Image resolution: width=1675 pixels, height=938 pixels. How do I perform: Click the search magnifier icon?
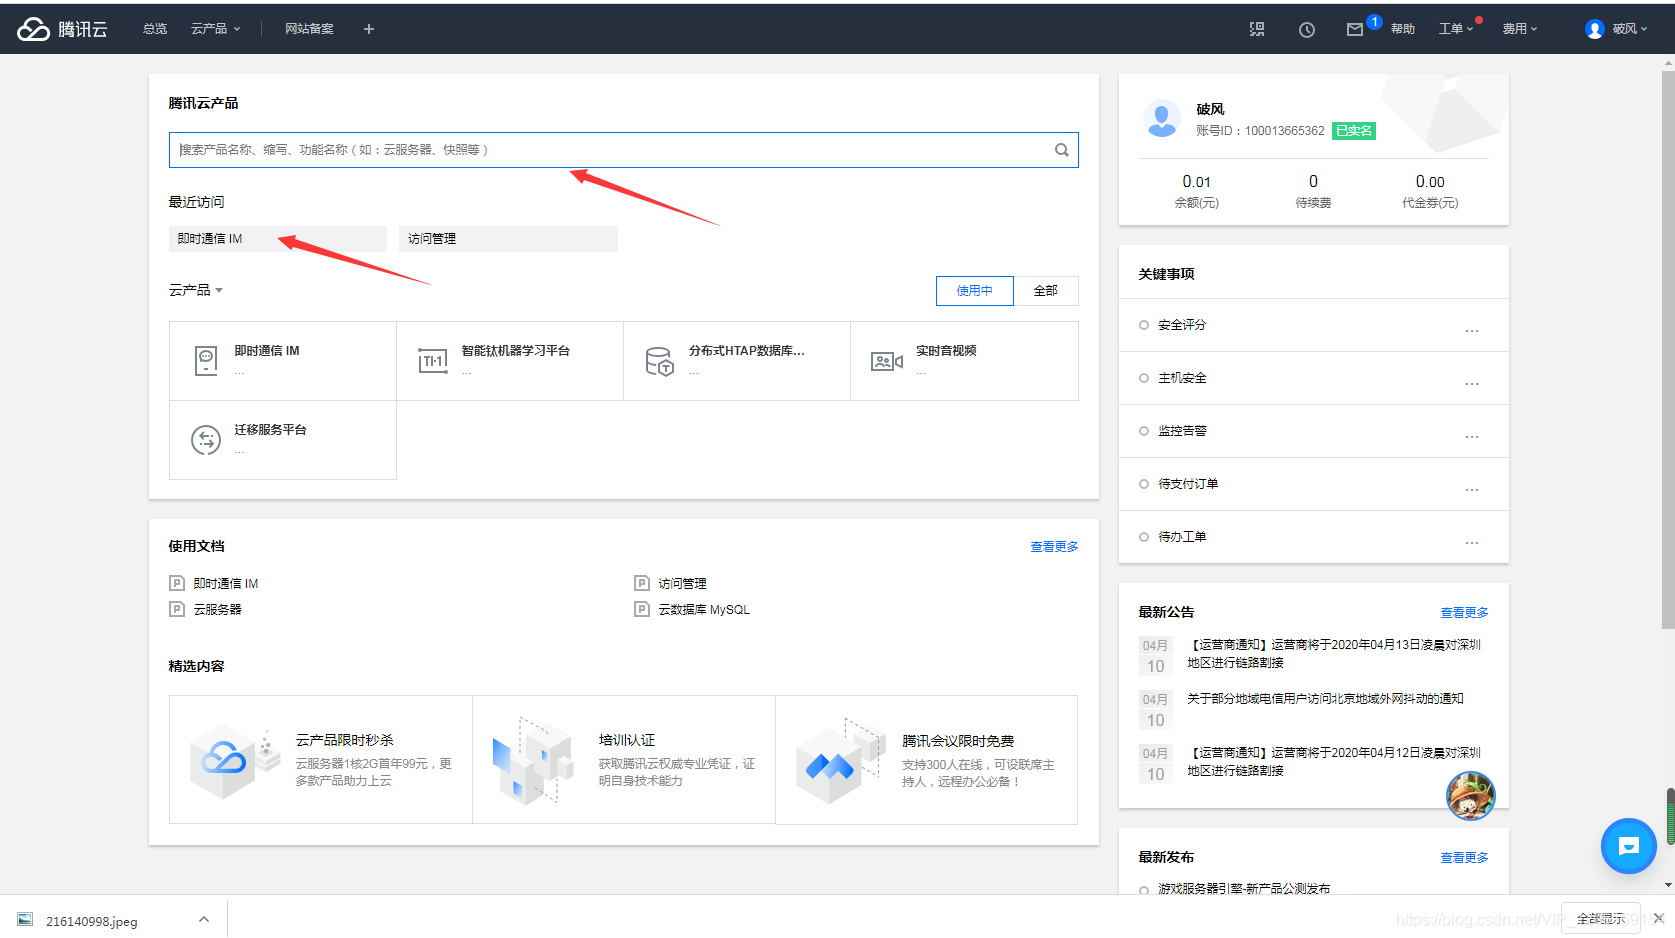[1062, 150]
